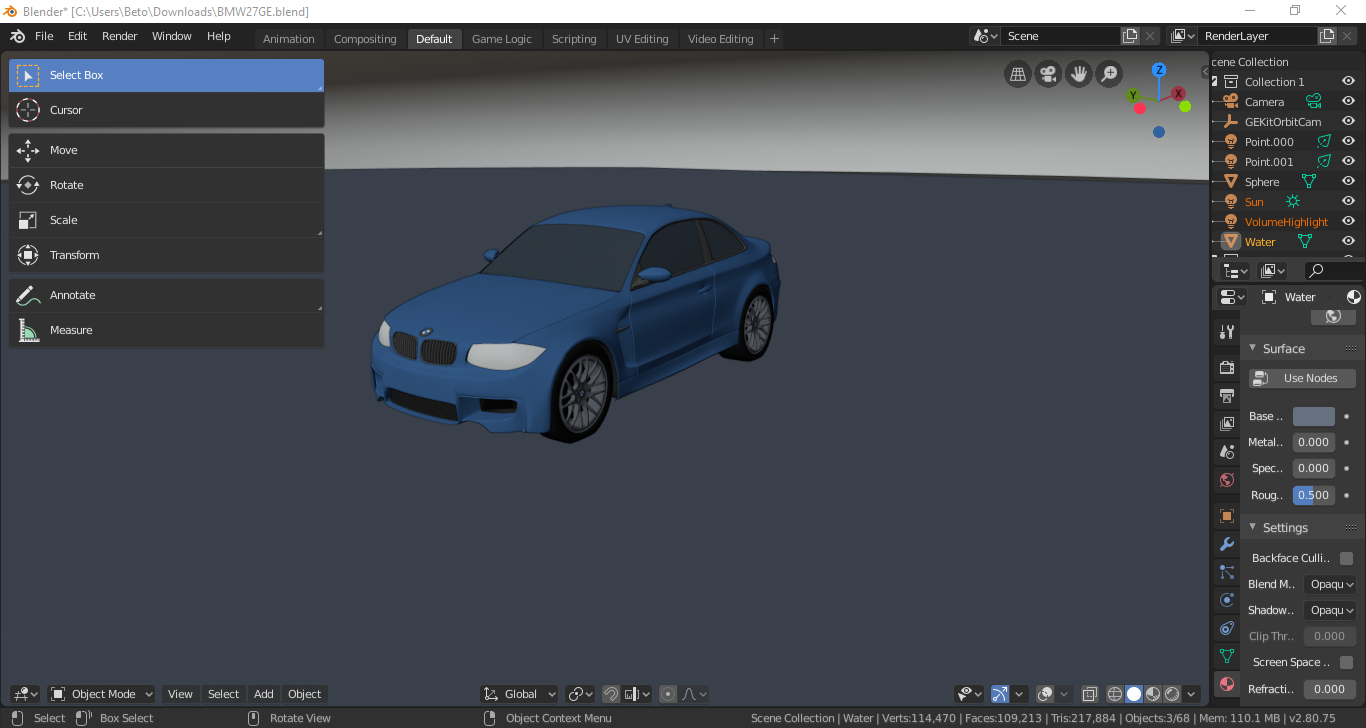Switch to the UV Editing workspace tab
The height and width of the screenshot is (728, 1366).
(x=642, y=39)
